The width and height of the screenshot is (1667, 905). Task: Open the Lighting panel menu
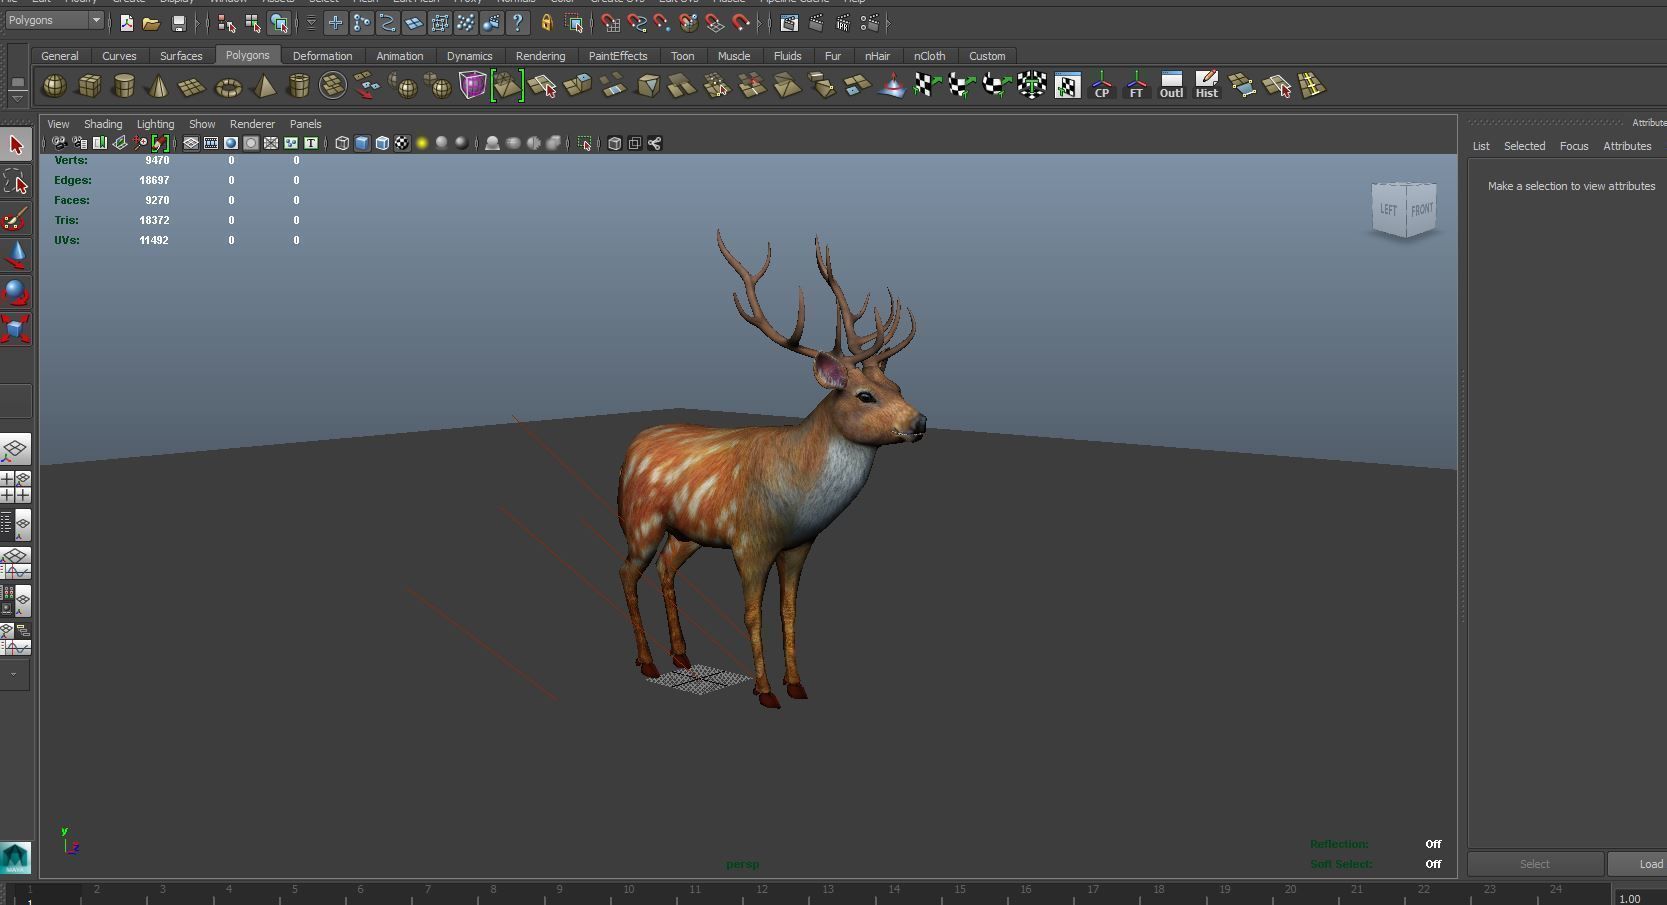[155, 124]
